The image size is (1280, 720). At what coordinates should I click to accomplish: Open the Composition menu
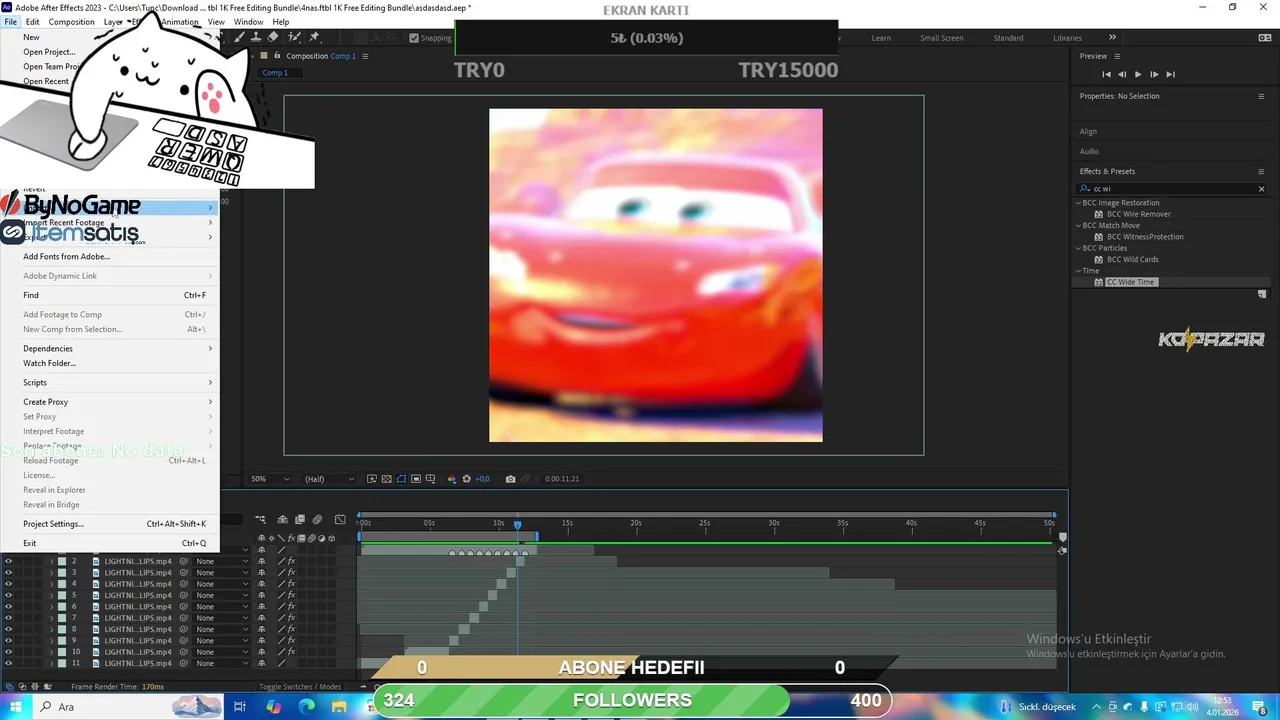(x=71, y=22)
